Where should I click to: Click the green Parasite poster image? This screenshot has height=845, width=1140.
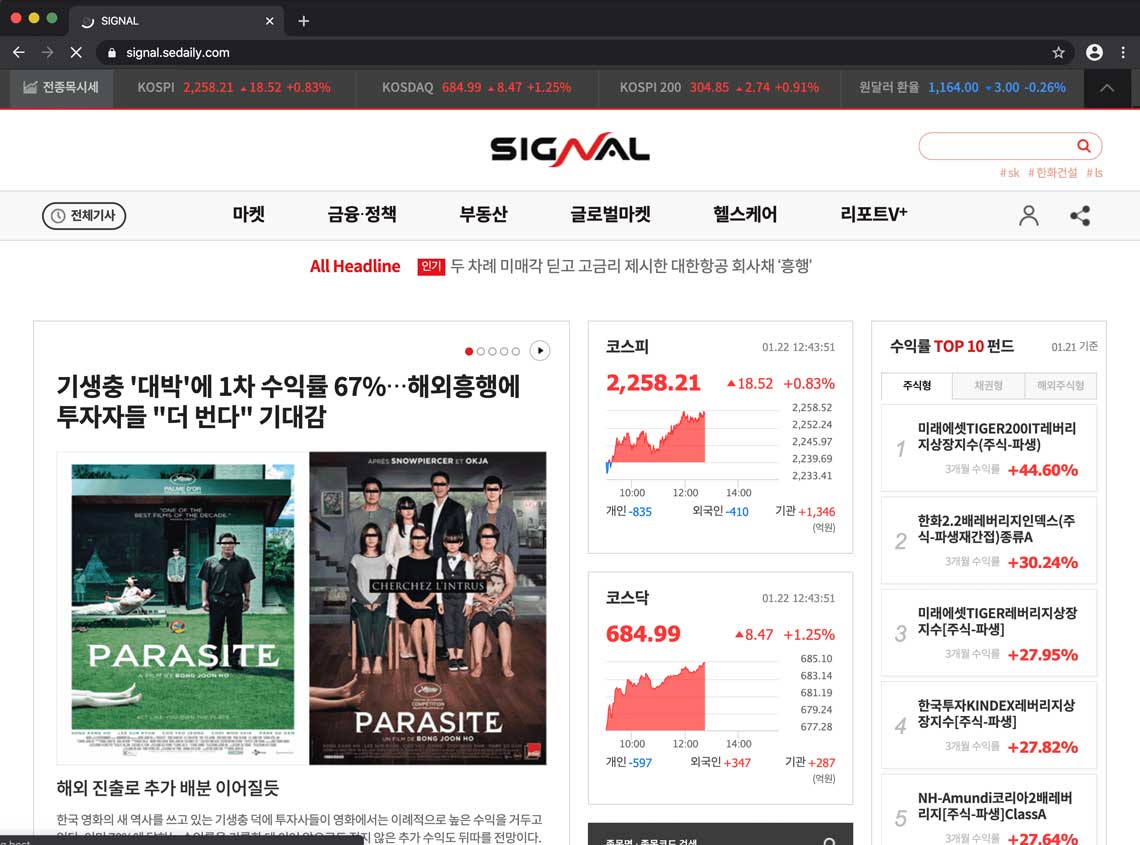[182, 609]
